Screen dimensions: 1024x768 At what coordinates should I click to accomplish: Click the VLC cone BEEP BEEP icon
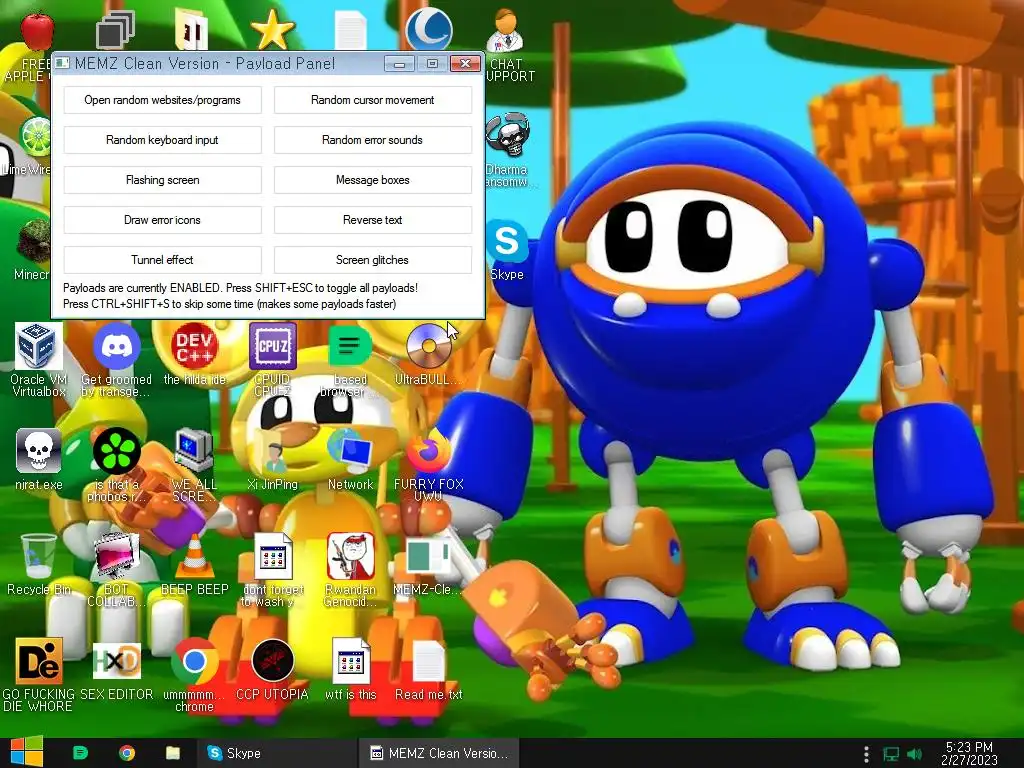point(195,556)
